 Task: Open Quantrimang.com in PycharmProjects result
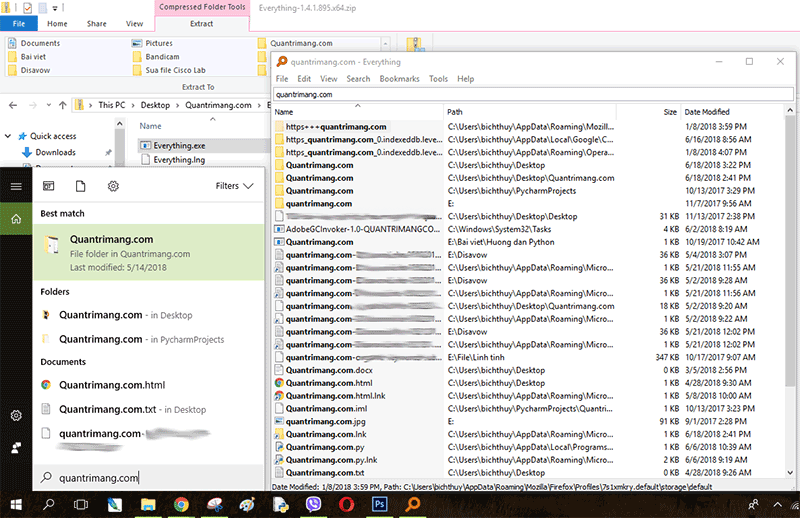[x=149, y=339]
